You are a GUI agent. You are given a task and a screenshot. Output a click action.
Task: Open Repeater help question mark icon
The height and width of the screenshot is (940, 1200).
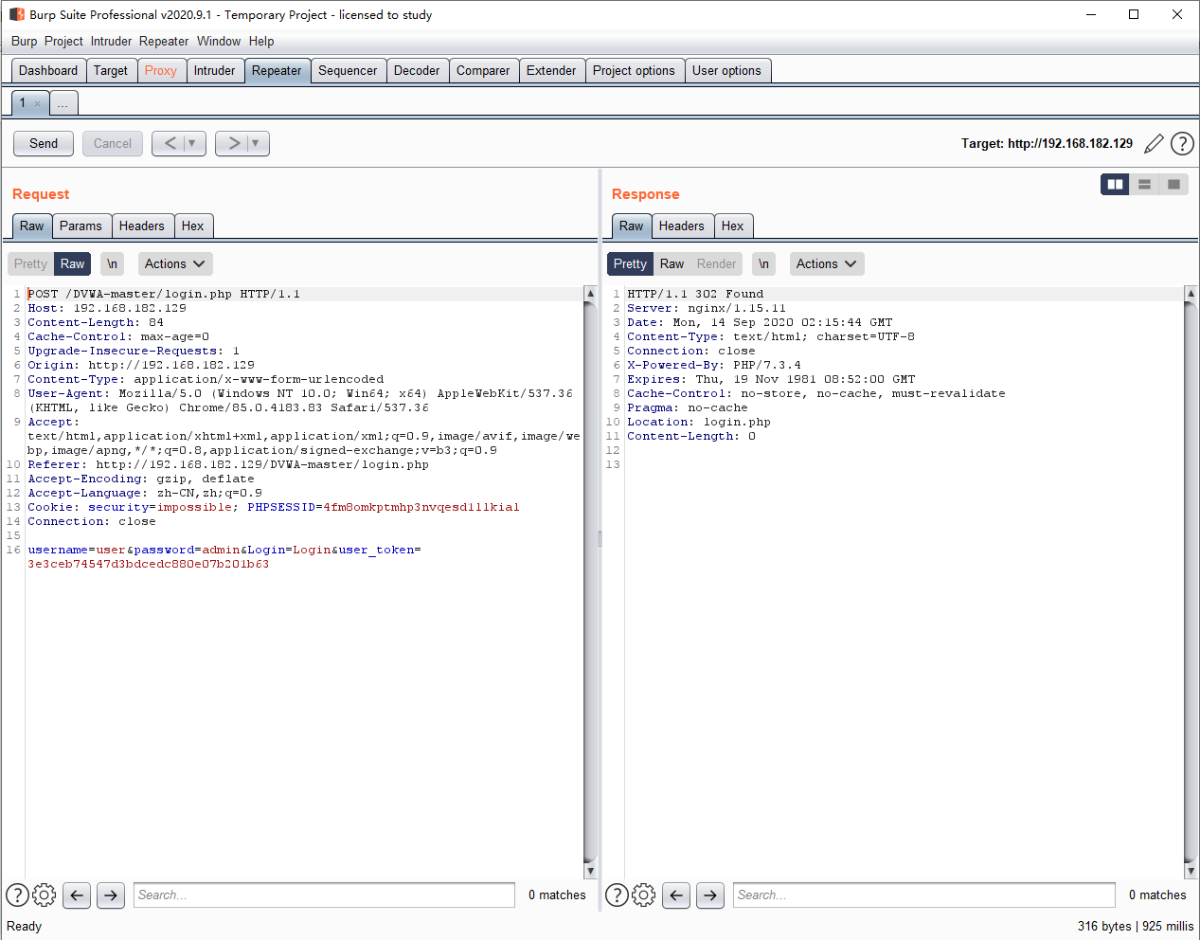coord(1182,144)
